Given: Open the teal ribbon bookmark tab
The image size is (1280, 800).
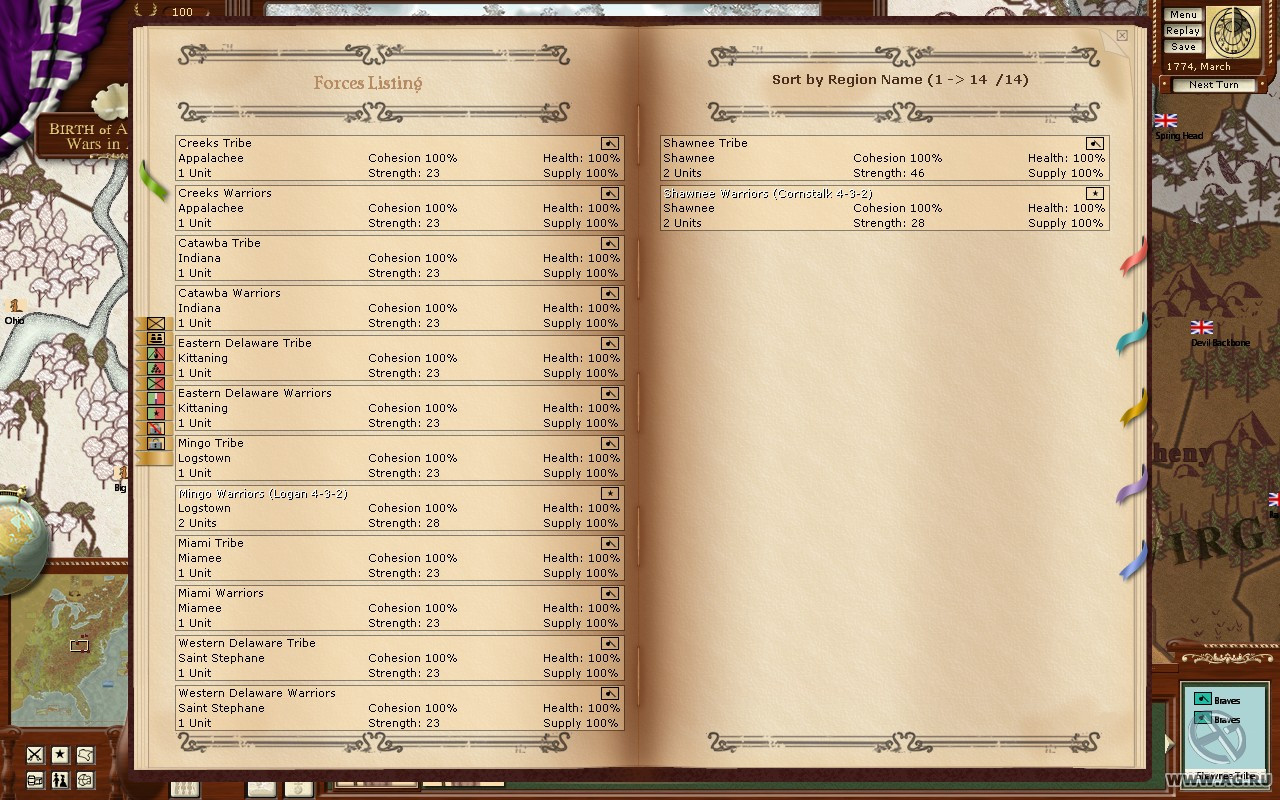Looking at the screenshot, I should click(x=1131, y=334).
